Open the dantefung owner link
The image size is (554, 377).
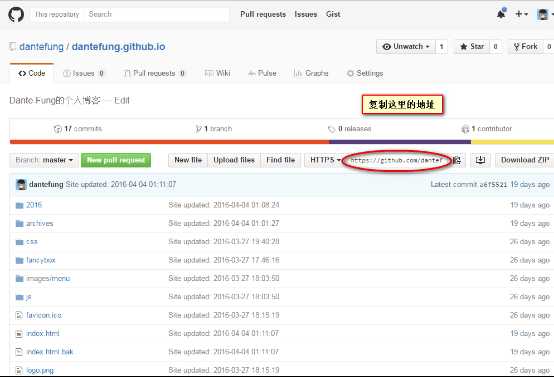[41, 47]
